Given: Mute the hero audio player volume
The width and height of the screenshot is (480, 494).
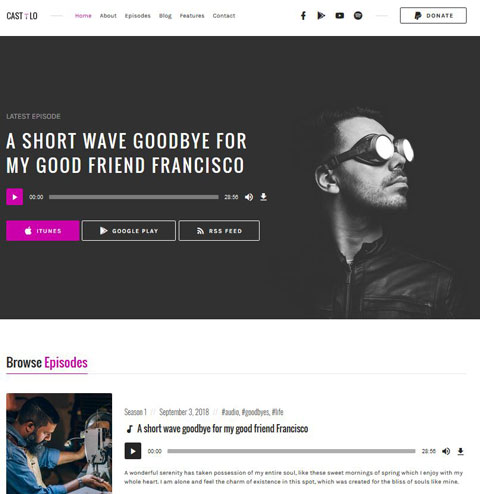Looking at the screenshot, I should pos(249,197).
